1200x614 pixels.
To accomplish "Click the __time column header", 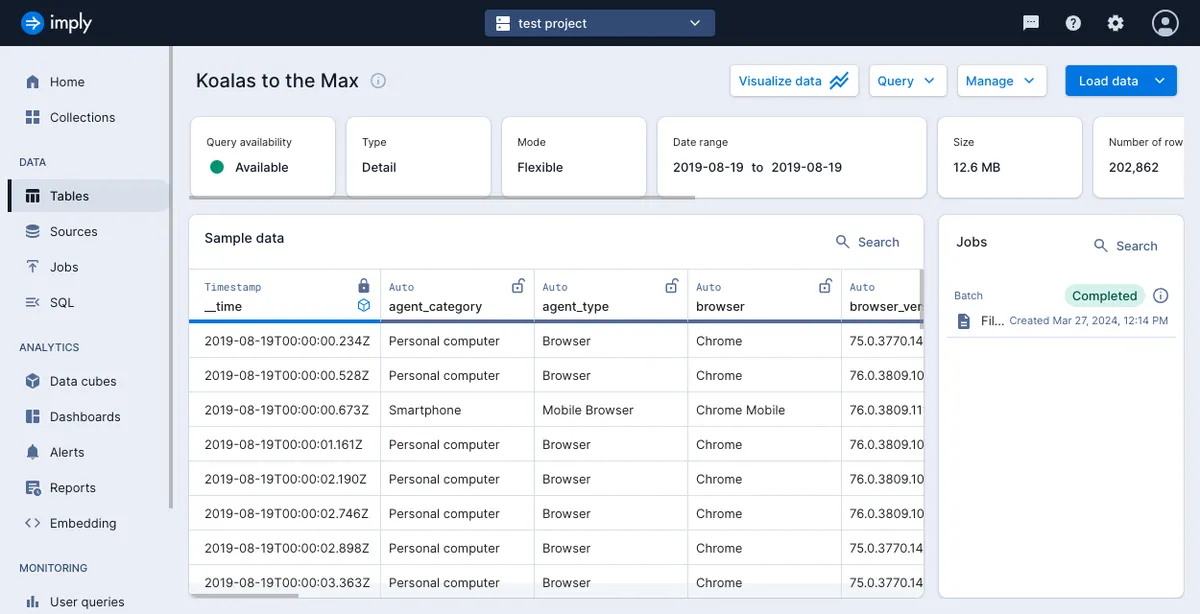I will 285,296.
